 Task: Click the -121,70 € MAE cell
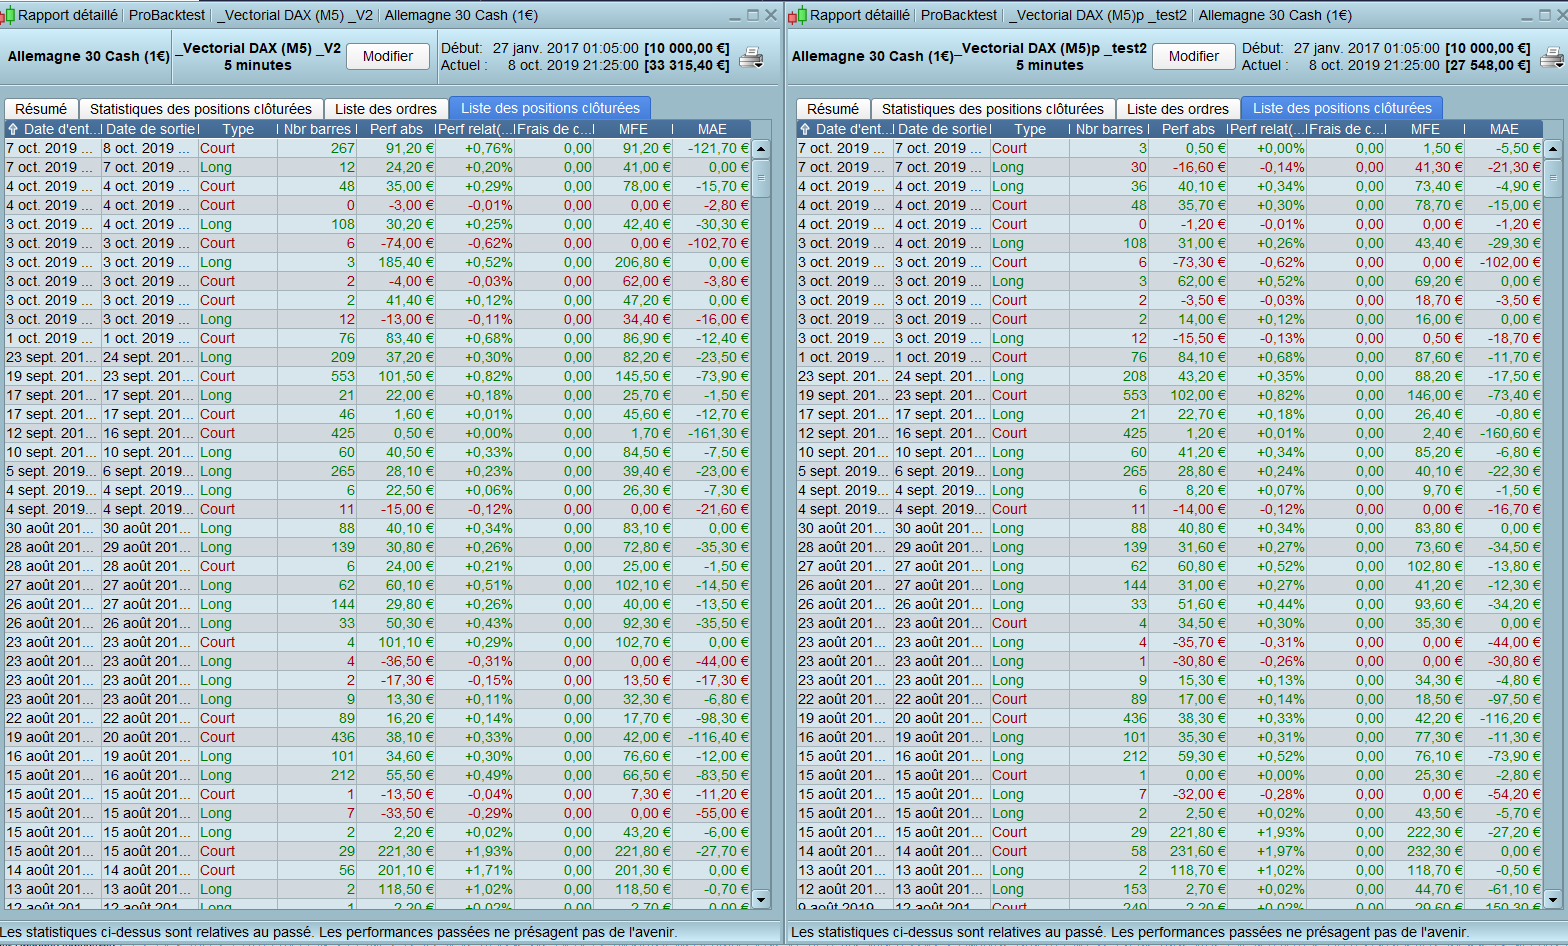(712, 148)
